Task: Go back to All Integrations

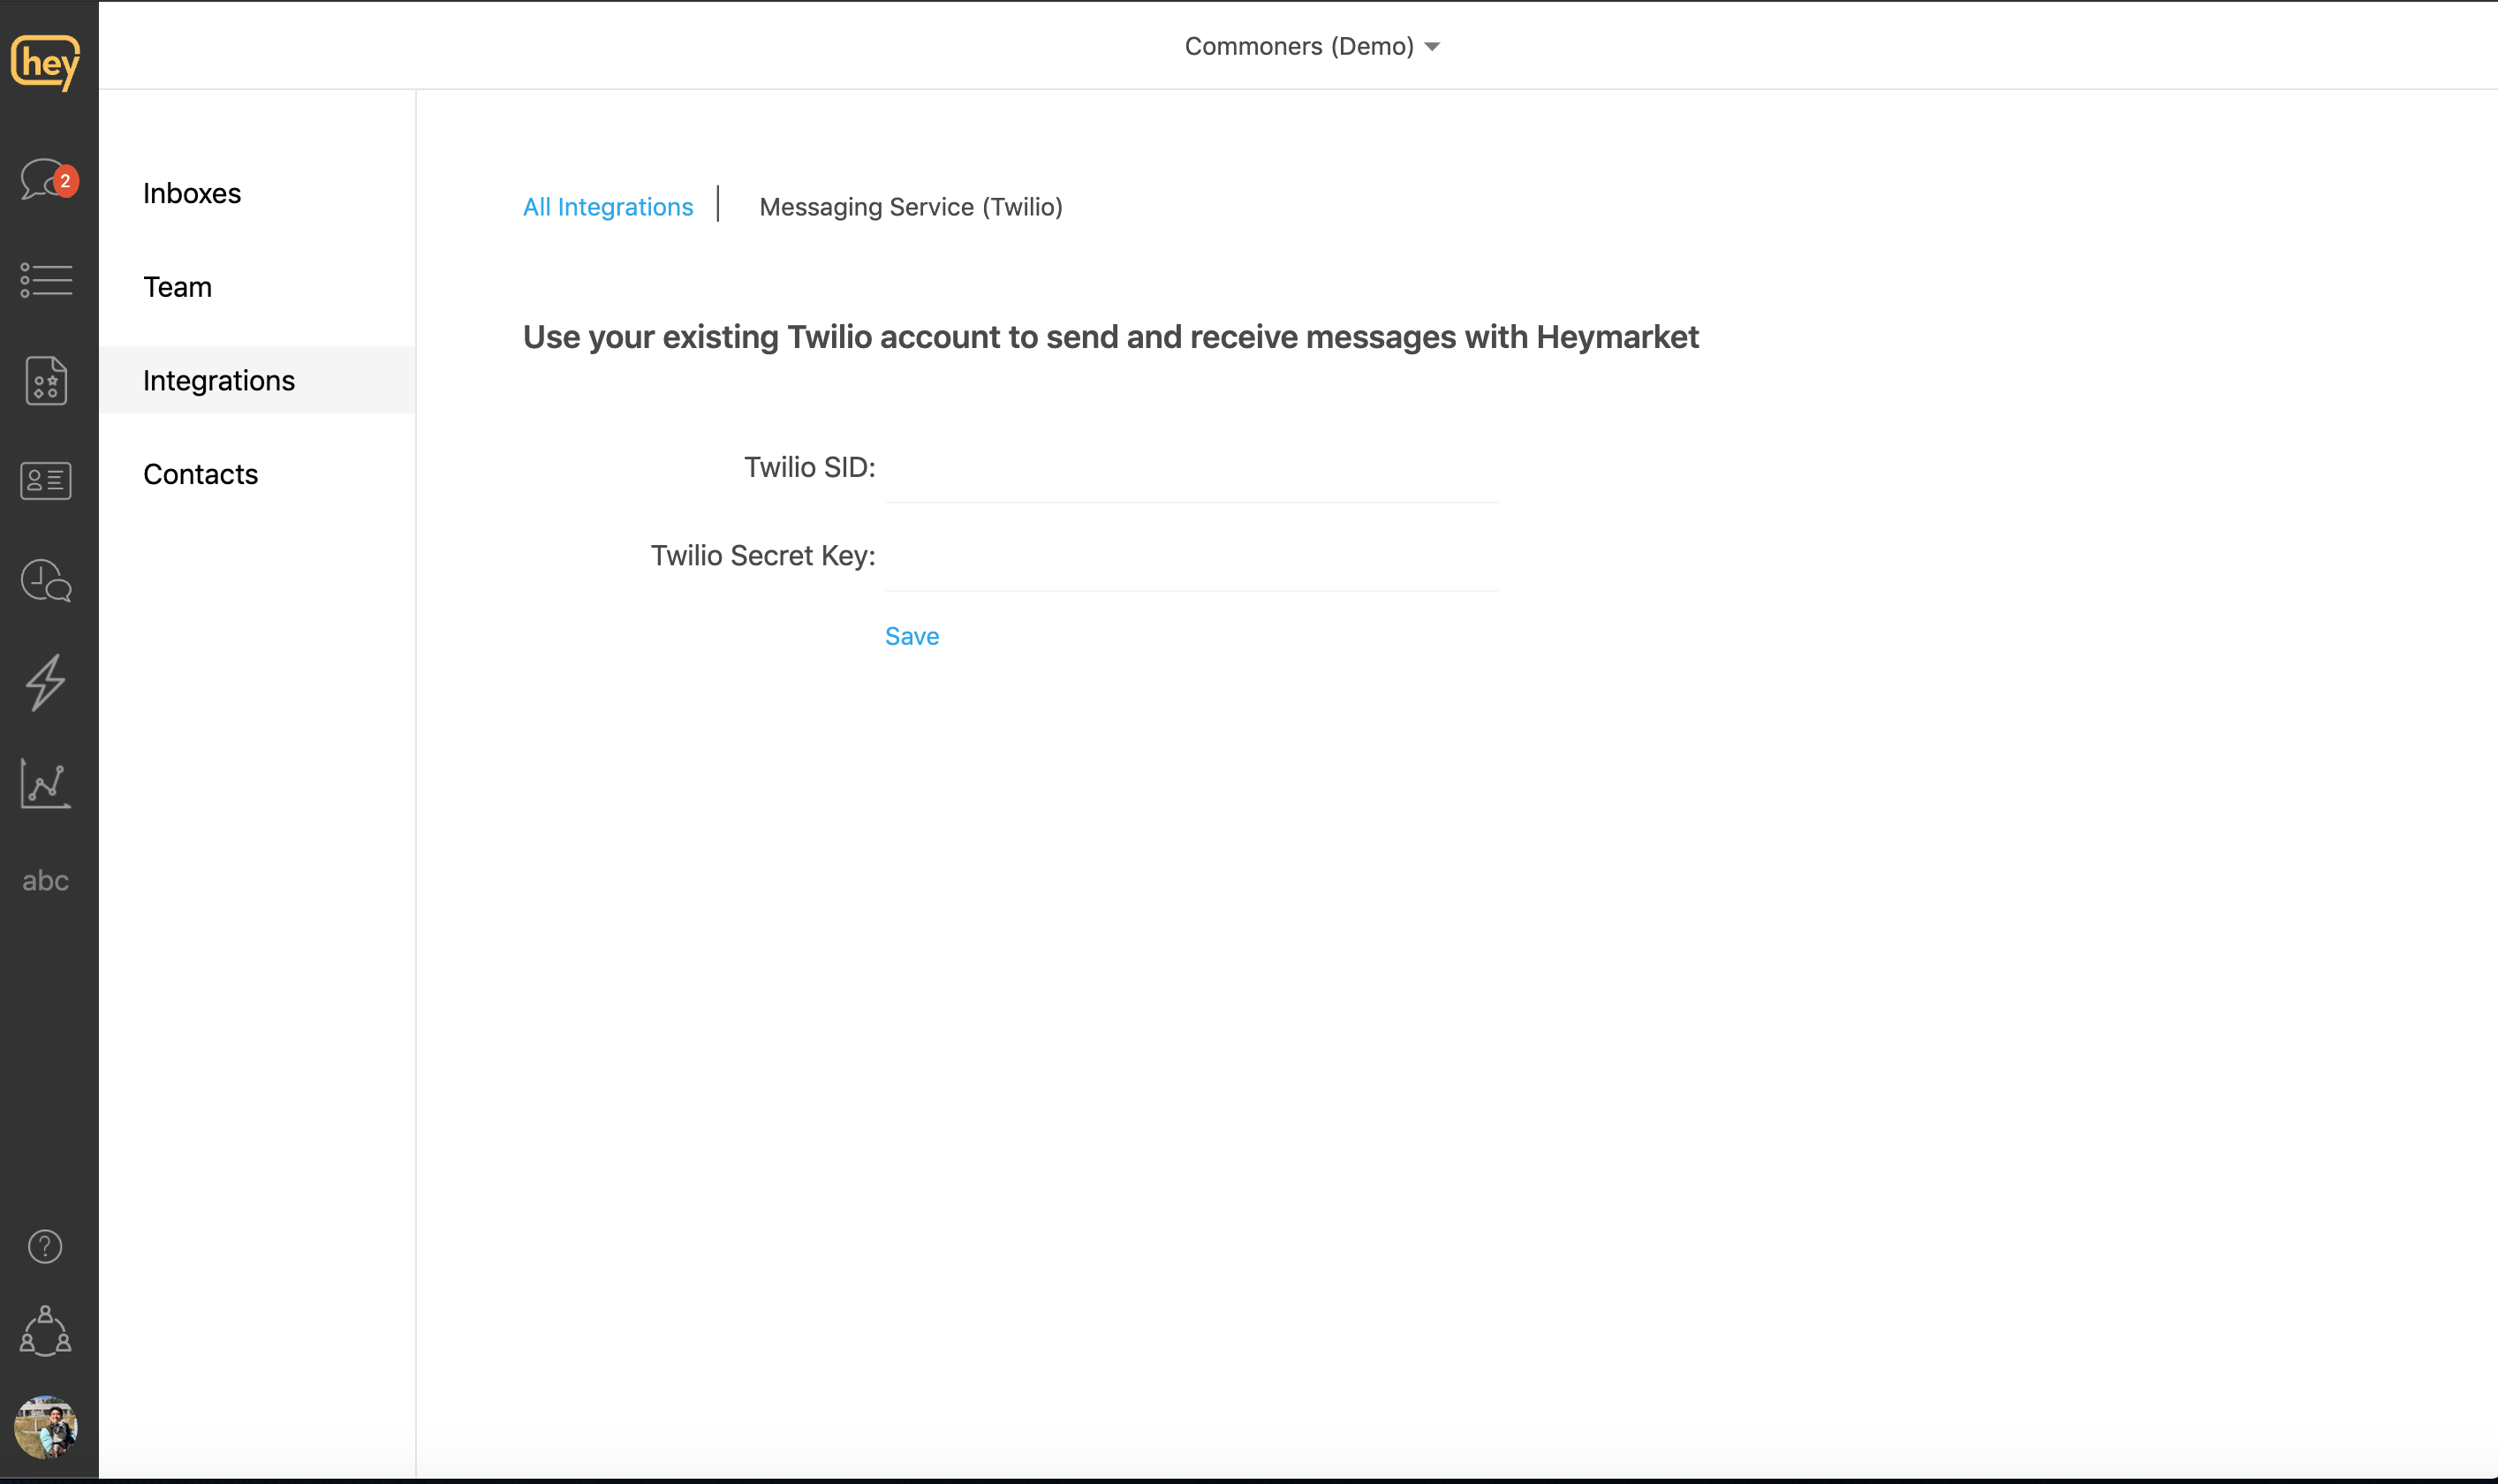Action: coord(608,207)
